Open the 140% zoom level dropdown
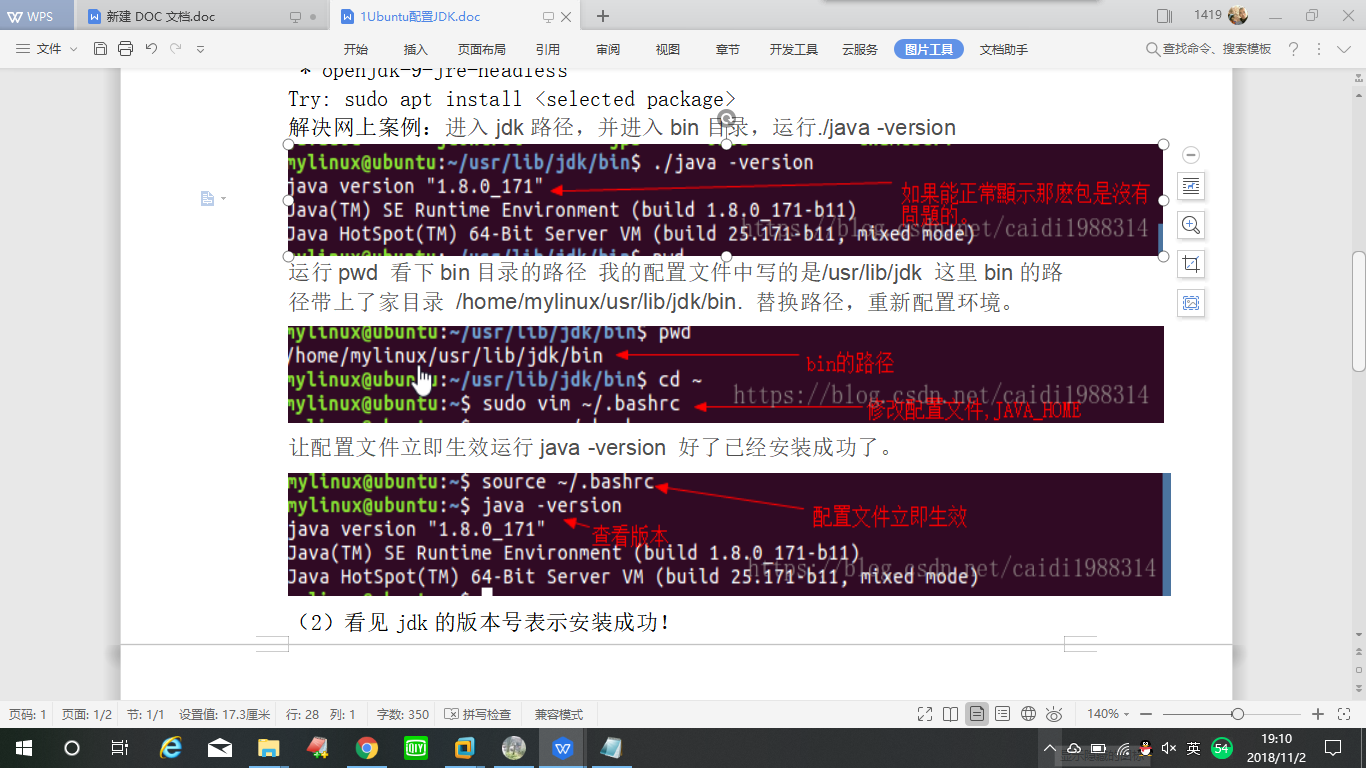Screen dimensions: 1366x768 tap(1106, 714)
